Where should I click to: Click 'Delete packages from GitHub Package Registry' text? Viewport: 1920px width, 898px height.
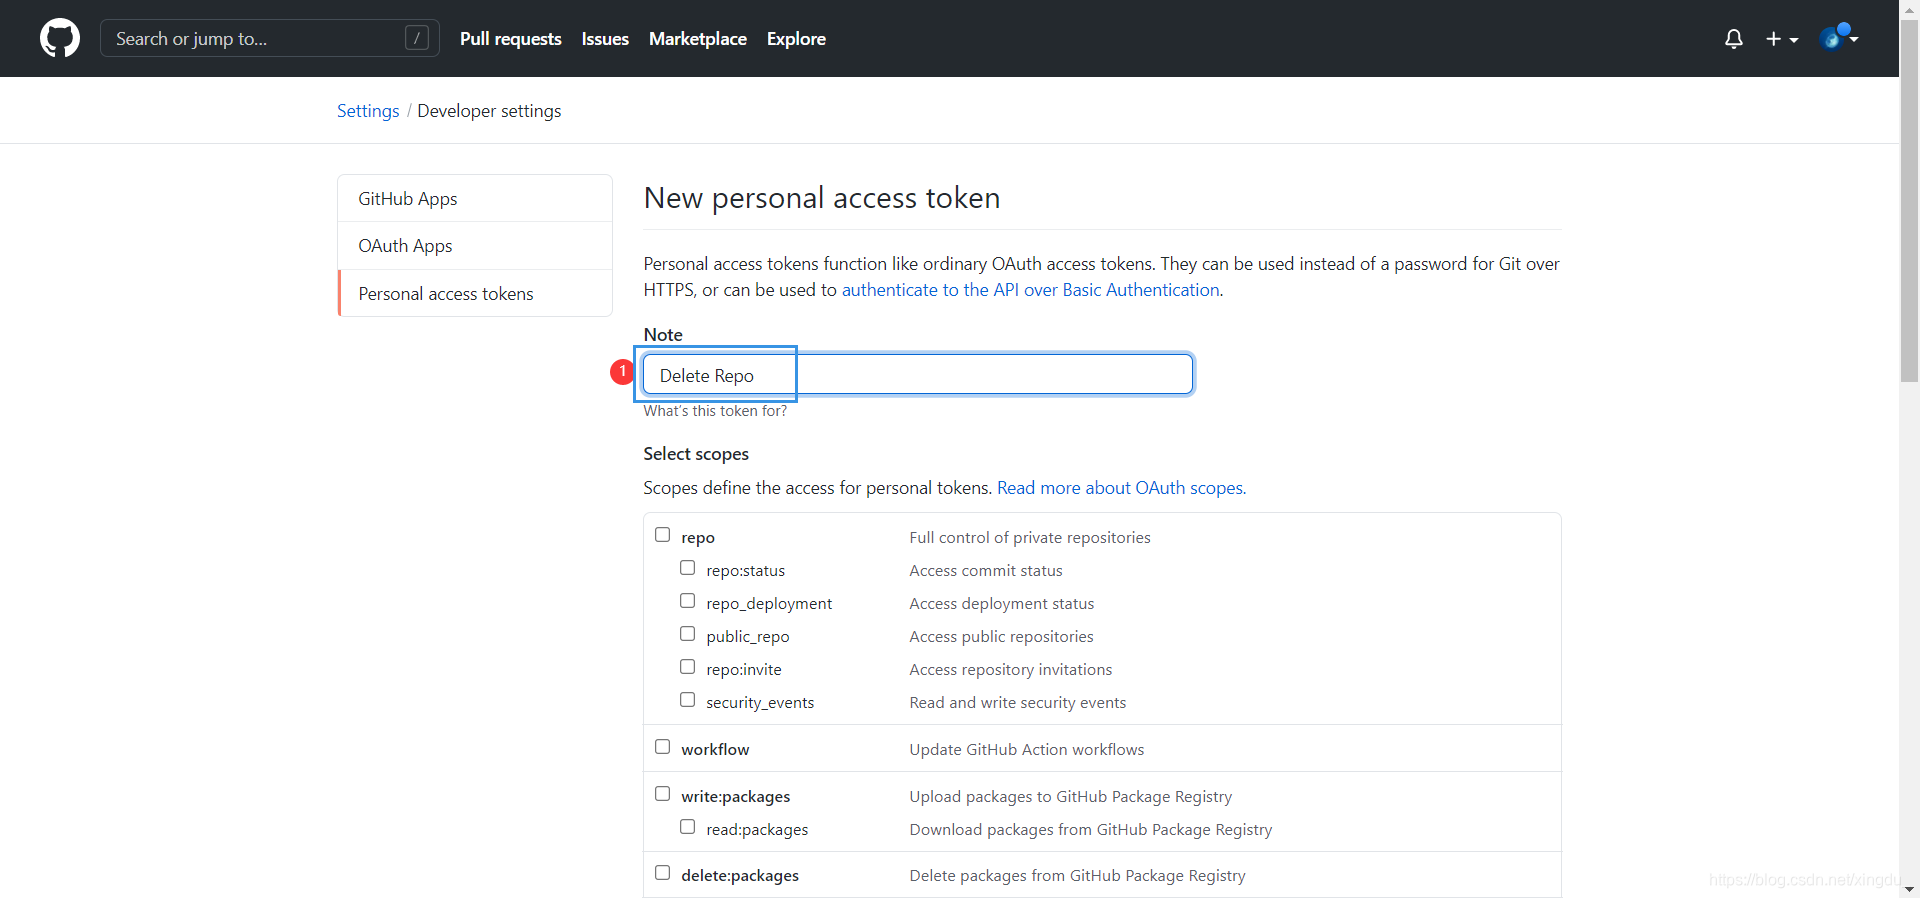pos(1078,876)
